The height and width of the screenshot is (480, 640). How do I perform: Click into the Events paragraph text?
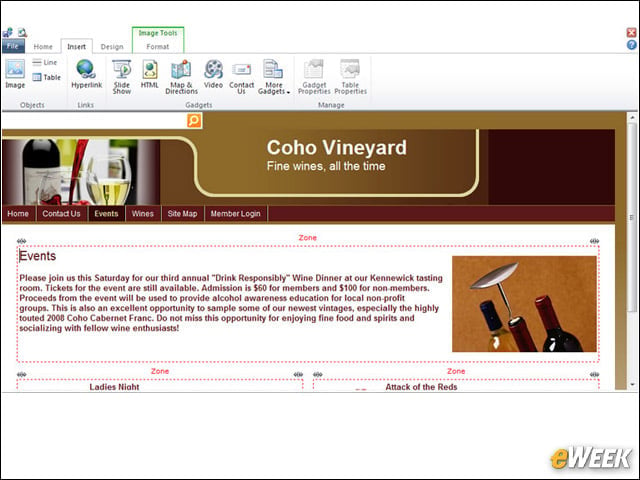coord(231,303)
